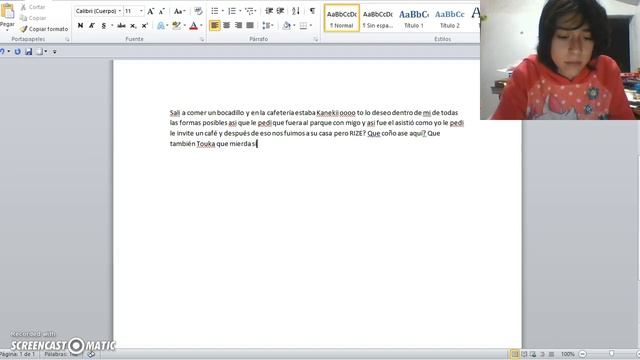Toggle show paragraph marks (¶)
This screenshot has height=360, width=640.
point(312,11)
